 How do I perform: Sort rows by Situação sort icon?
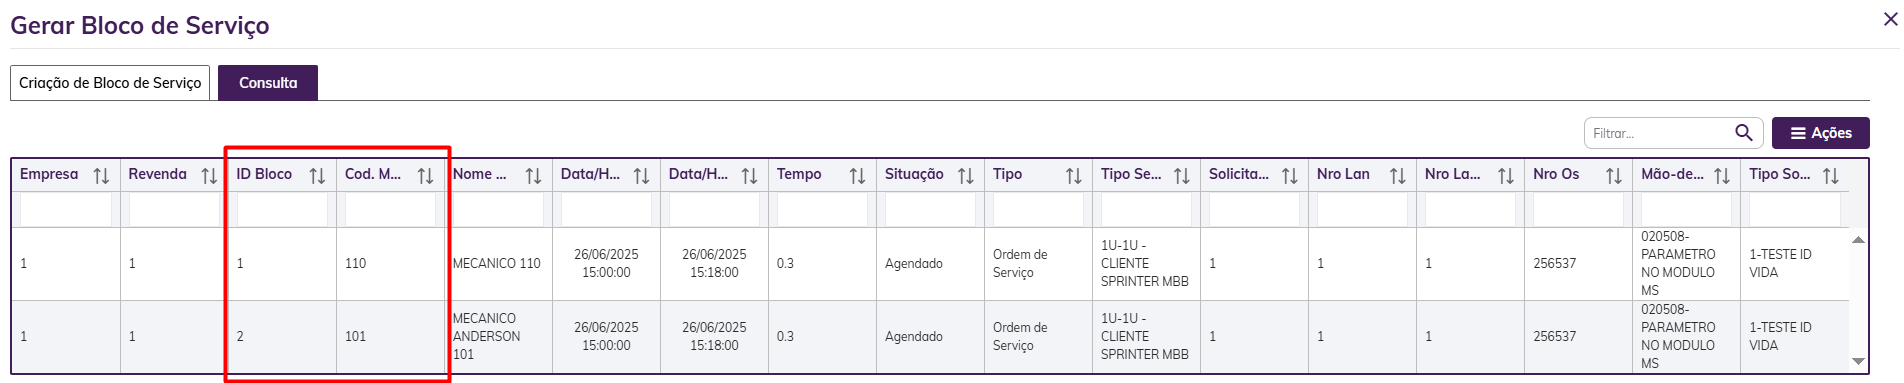click(965, 176)
